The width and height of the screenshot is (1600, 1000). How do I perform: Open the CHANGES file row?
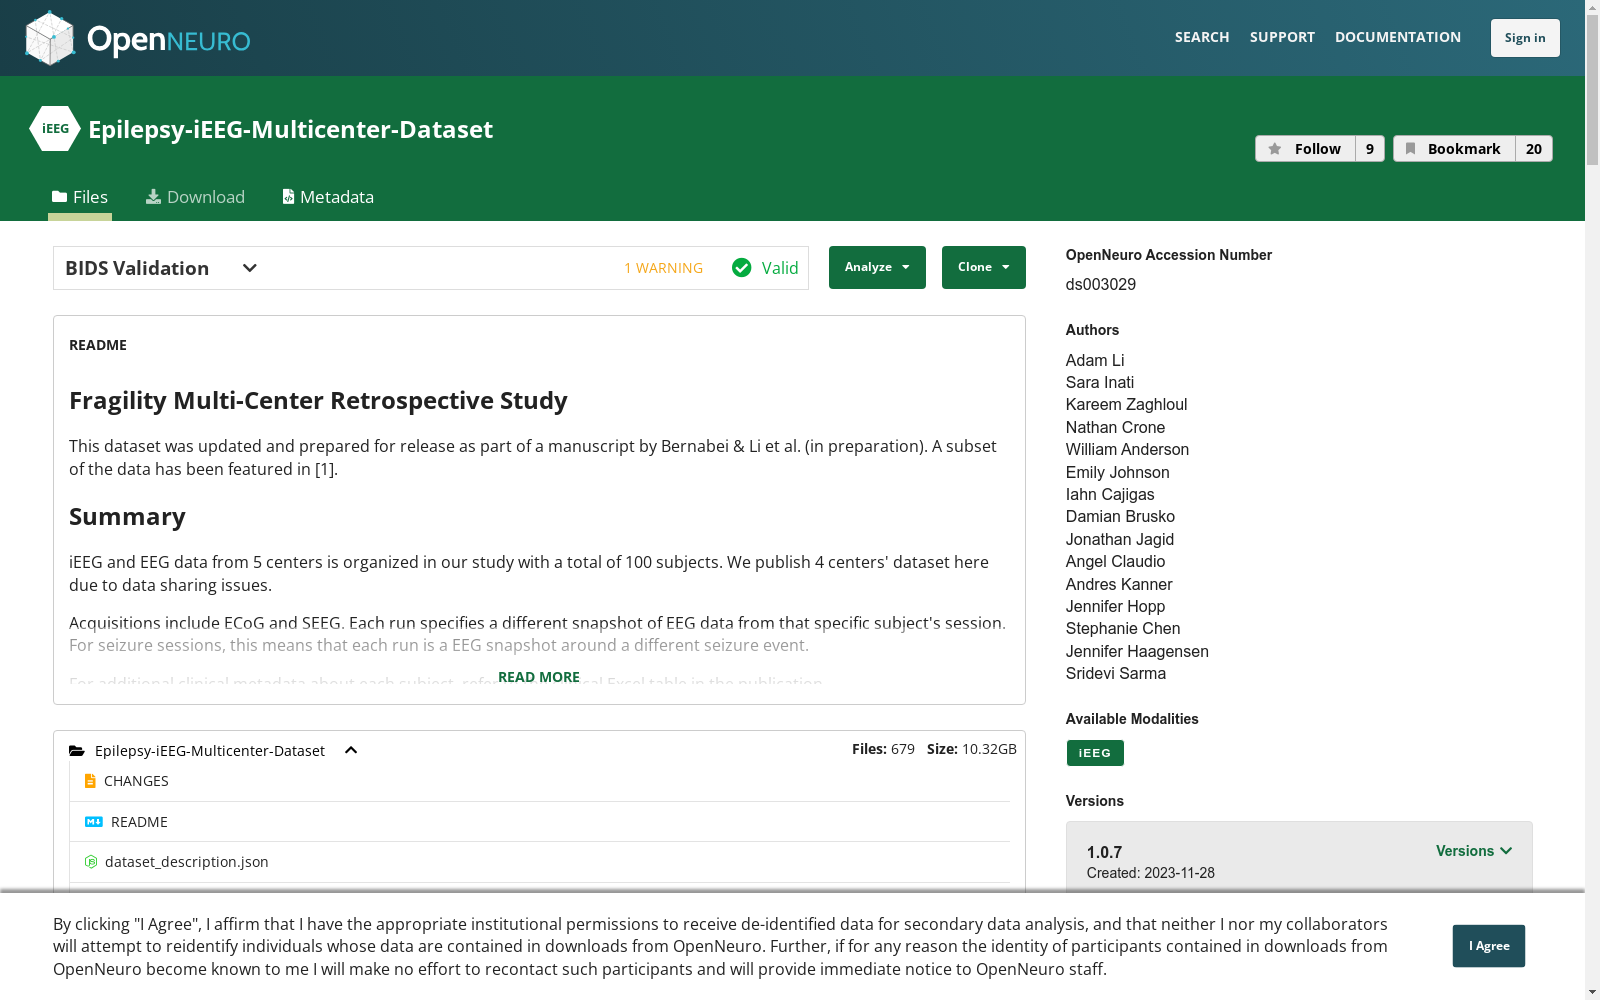click(x=540, y=781)
